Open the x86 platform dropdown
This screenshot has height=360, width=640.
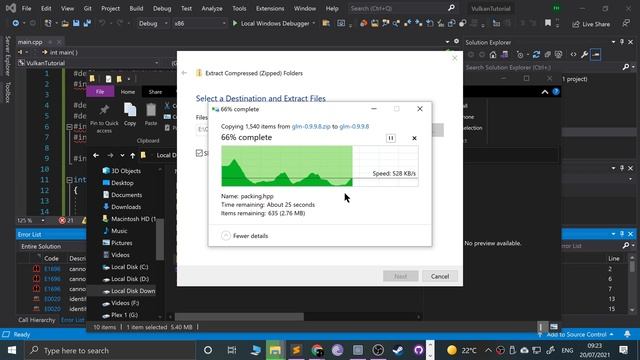click(200, 24)
